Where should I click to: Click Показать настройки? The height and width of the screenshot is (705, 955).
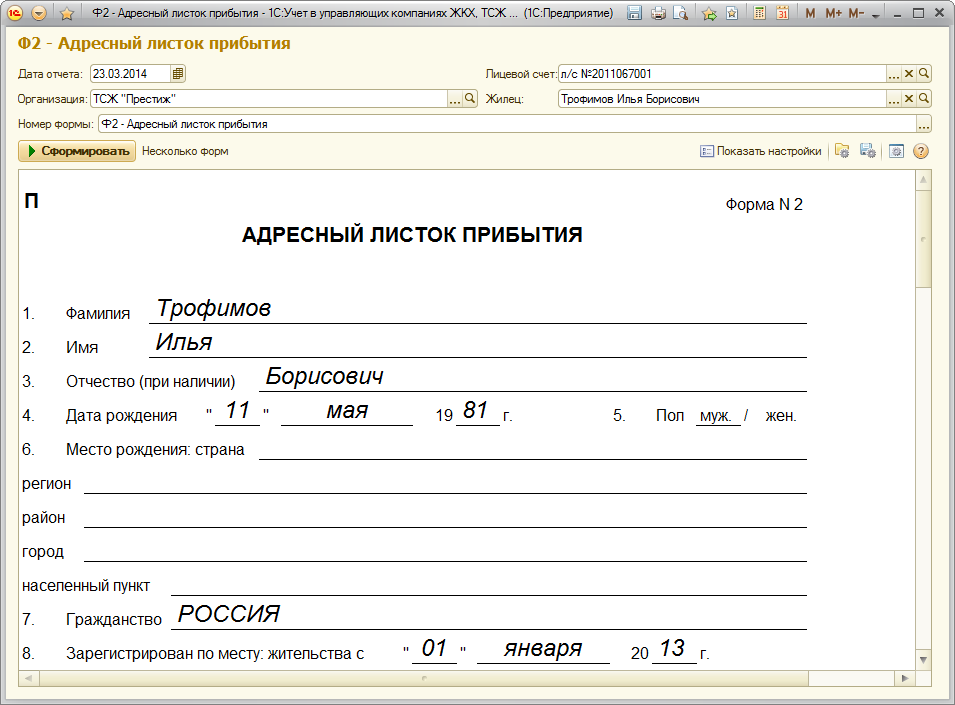click(760, 151)
